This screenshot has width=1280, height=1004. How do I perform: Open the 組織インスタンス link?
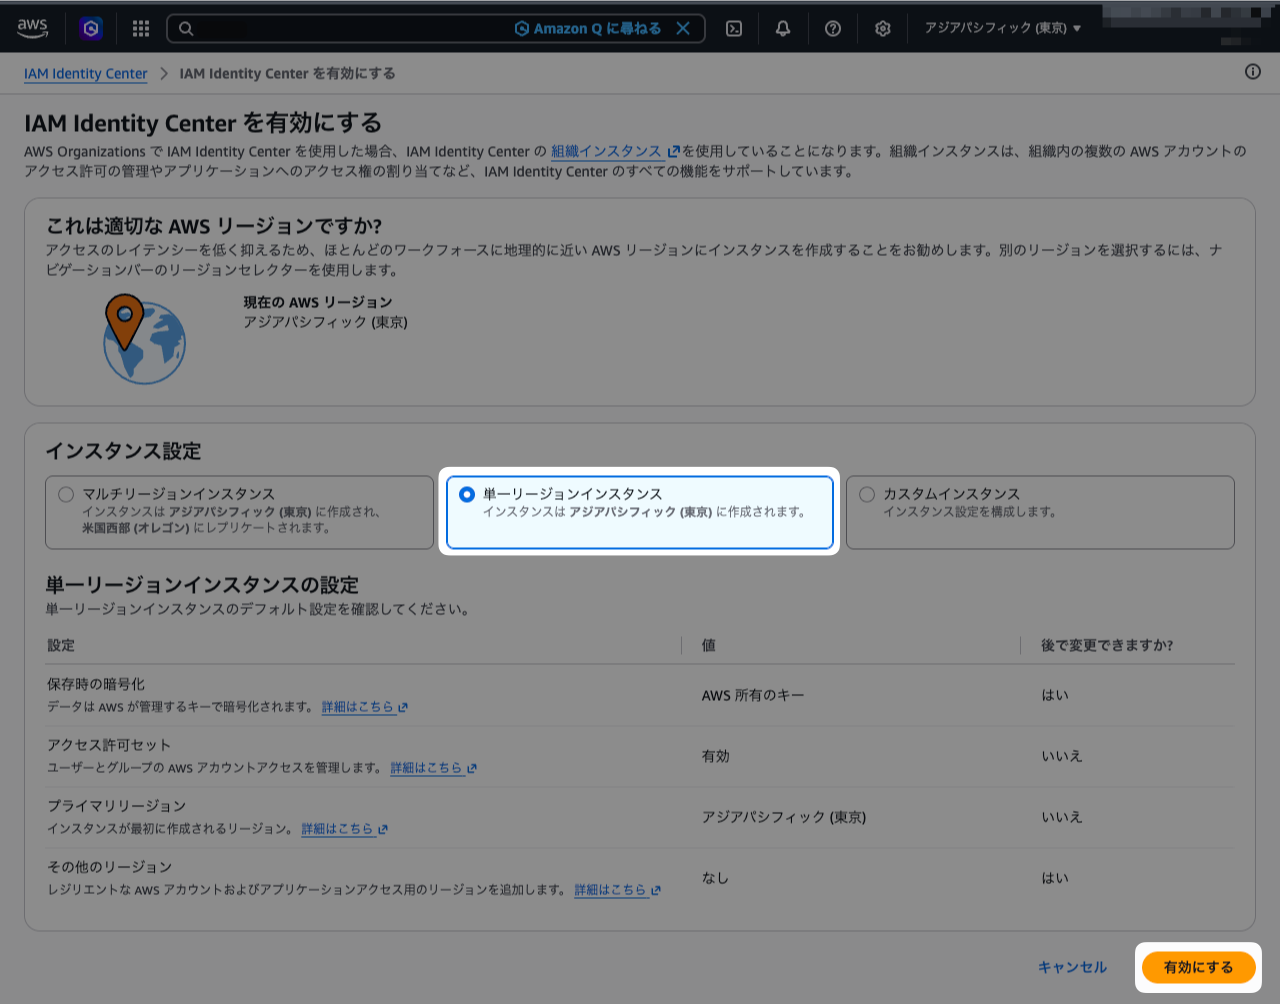pos(615,151)
